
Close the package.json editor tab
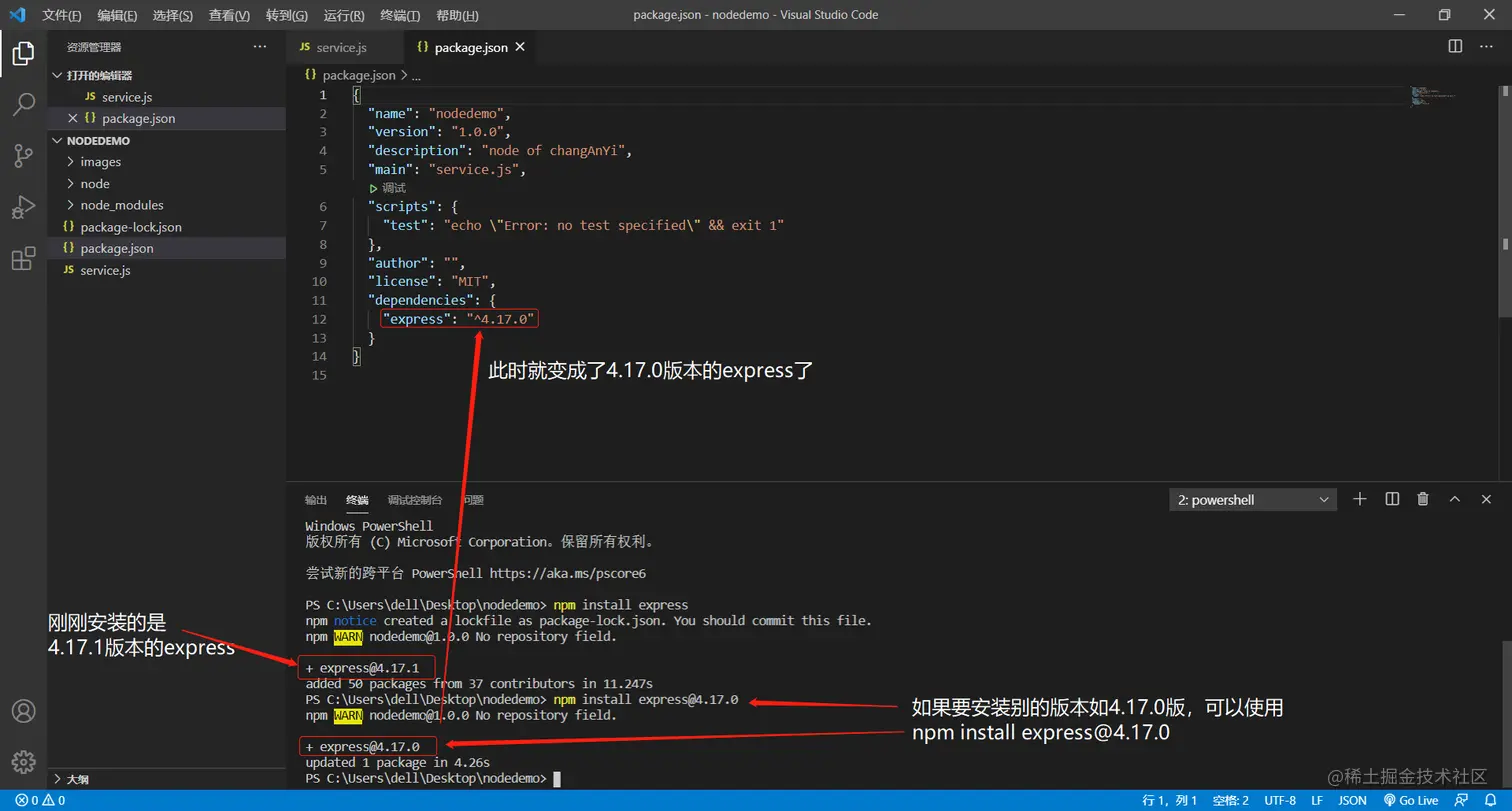click(519, 47)
